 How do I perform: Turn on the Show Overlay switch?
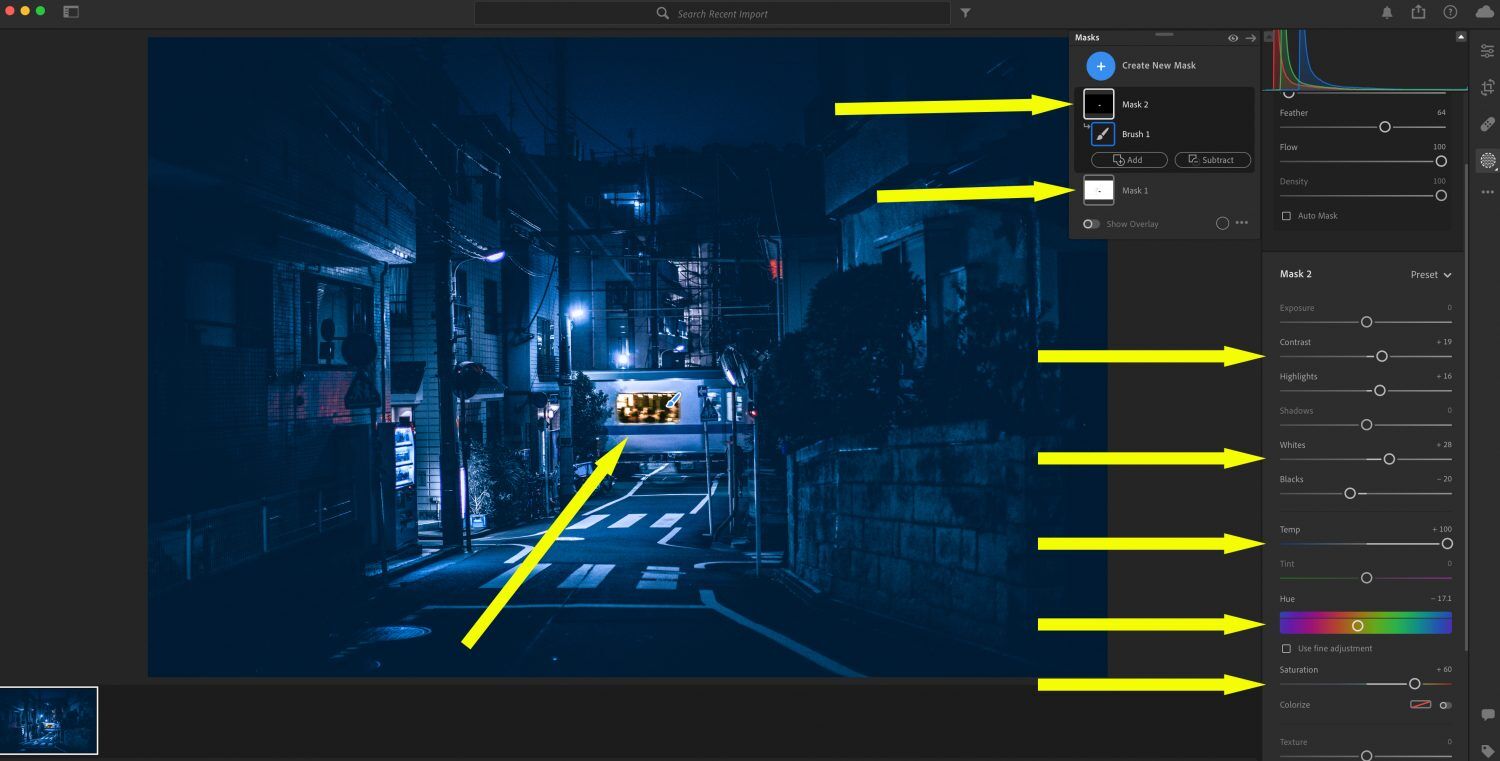(x=1091, y=224)
